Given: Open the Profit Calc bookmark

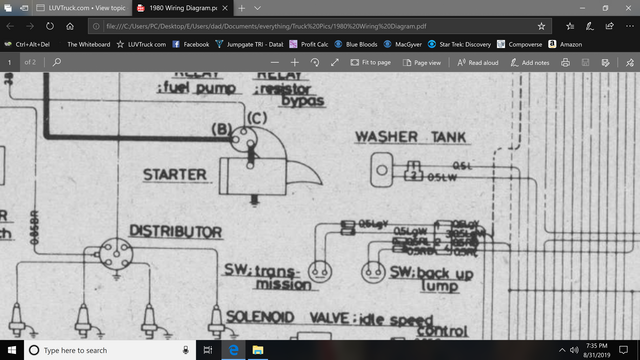Looking at the screenshot, I should 309,44.
